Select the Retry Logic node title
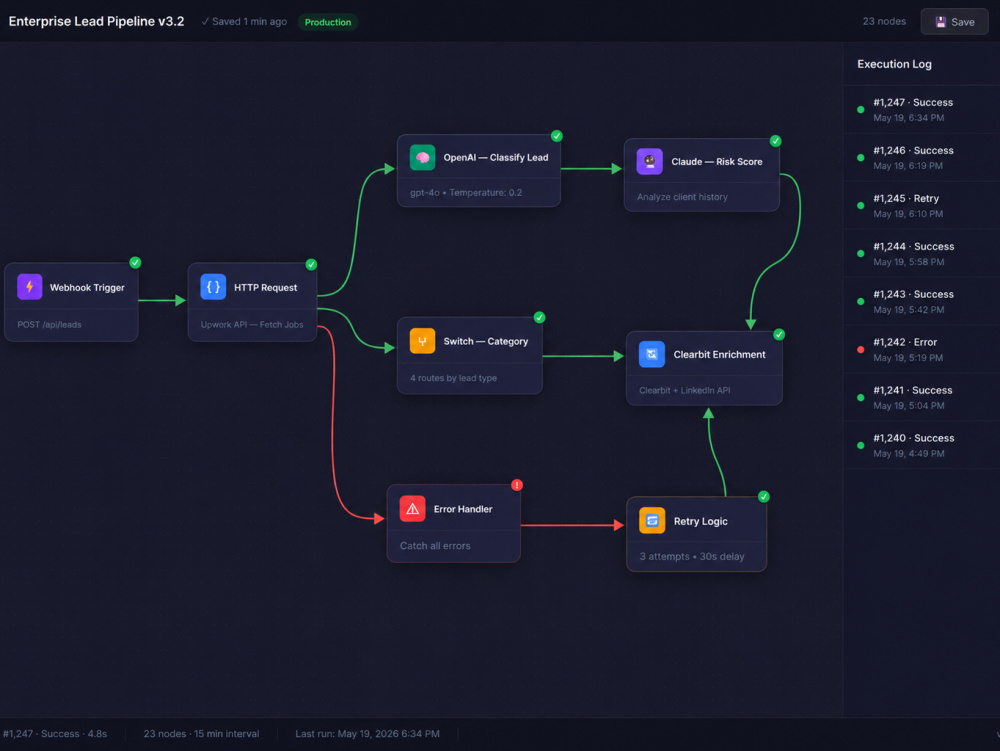Screen dimensions: 1000x751 (700, 521)
